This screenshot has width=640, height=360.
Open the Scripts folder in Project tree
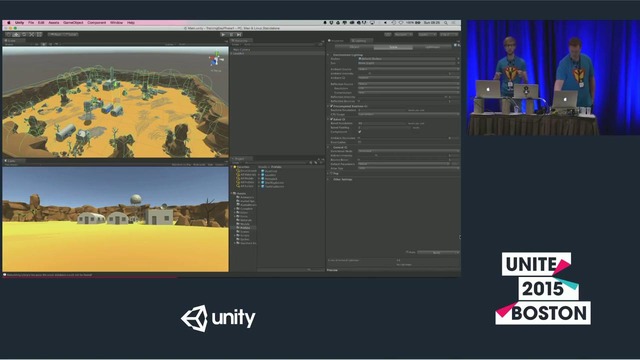coord(244,236)
